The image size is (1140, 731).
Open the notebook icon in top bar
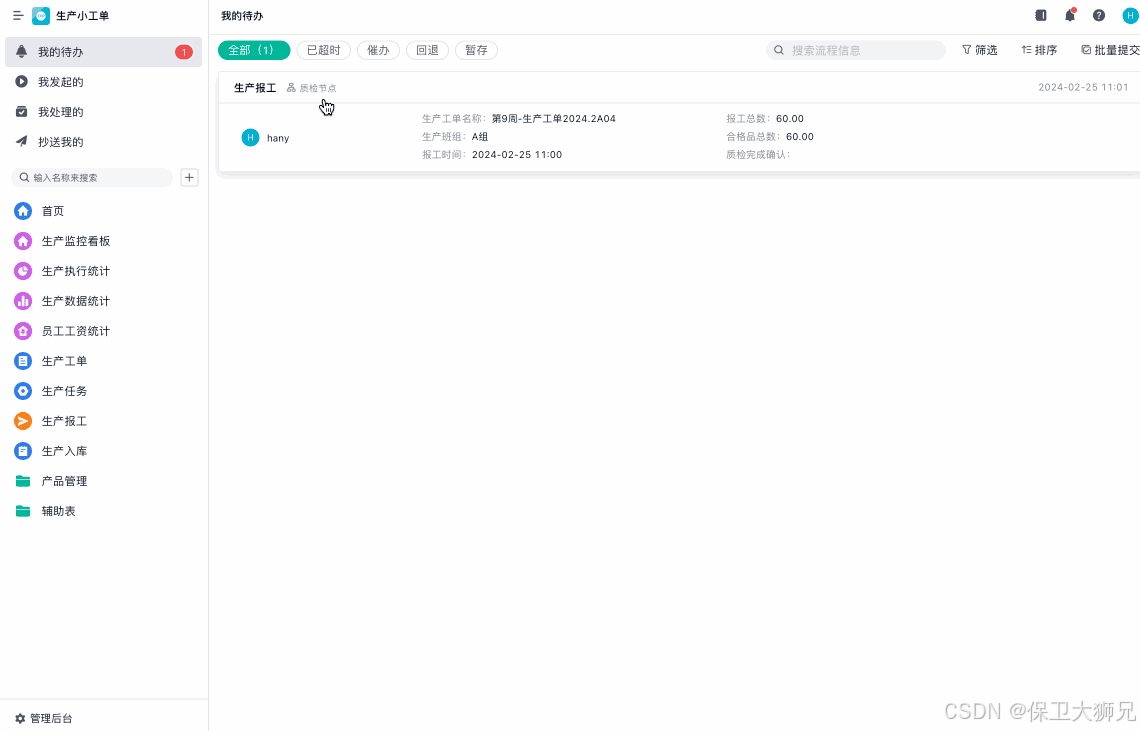click(1040, 15)
